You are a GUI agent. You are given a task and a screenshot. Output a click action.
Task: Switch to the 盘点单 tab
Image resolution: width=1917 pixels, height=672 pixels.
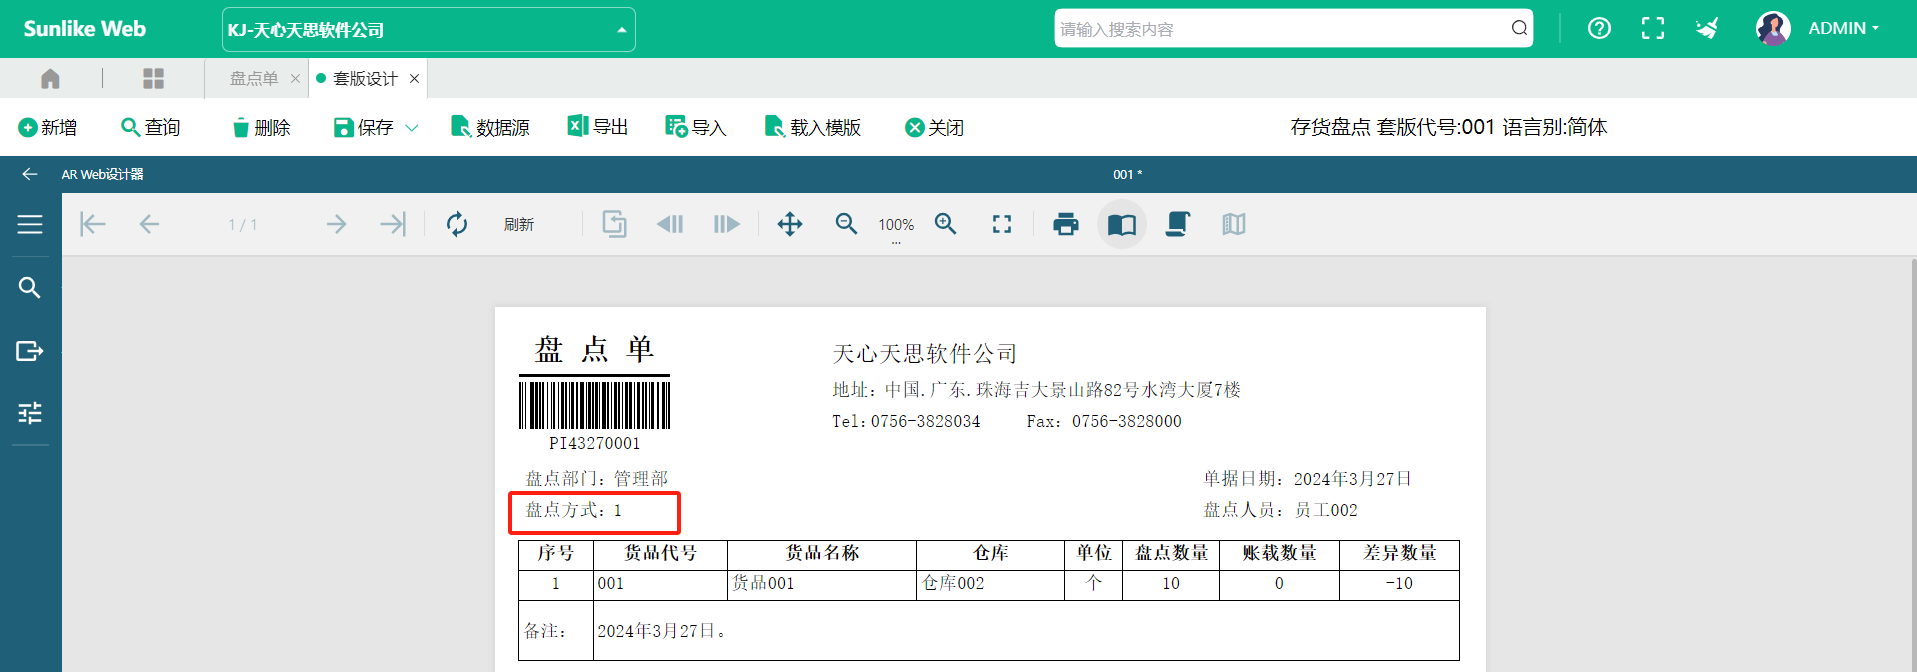click(x=254, y=79)
